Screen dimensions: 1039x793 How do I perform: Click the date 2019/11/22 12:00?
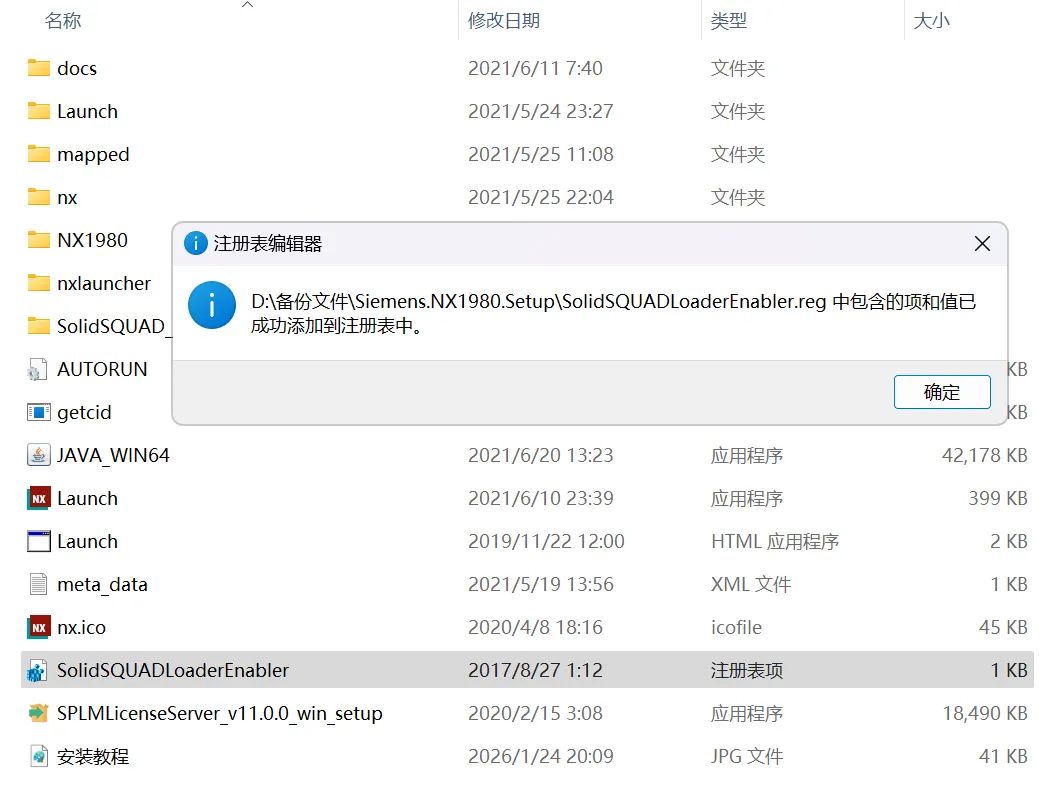click(546, 541)
